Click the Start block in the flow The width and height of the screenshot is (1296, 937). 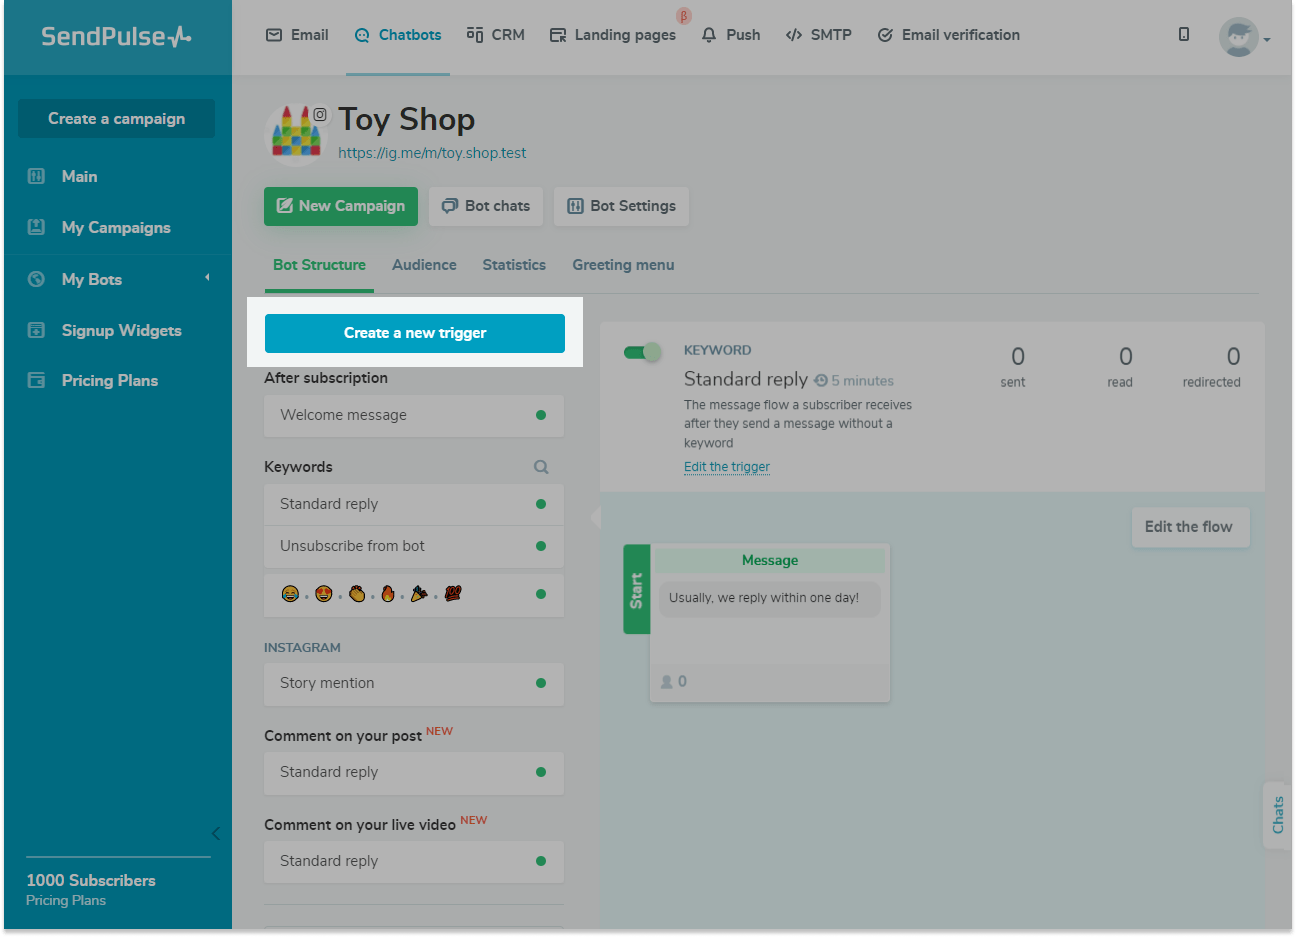pyautogui.click(x=637, y=589)
